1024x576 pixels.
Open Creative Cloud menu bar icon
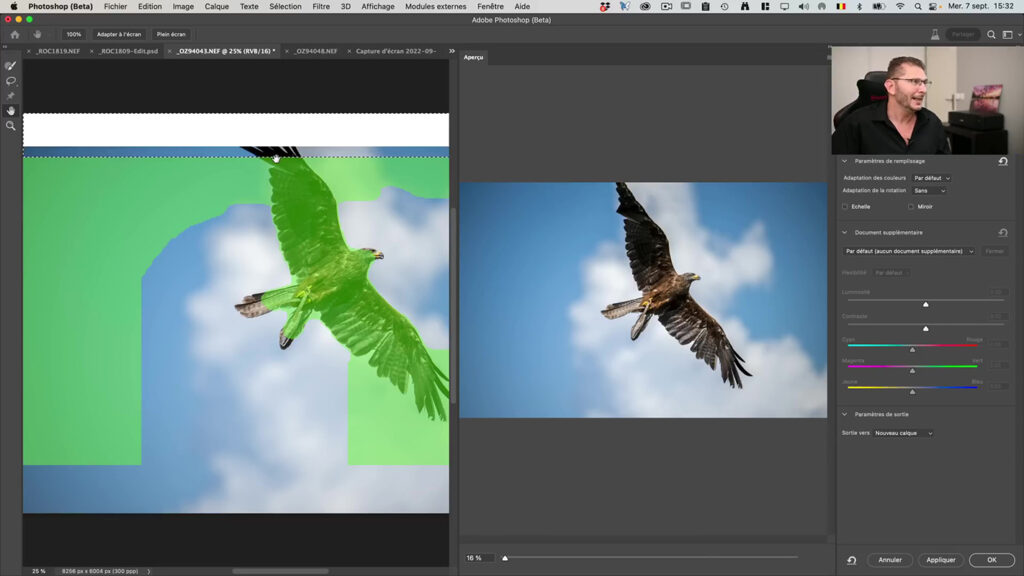[x=645, y=7]
